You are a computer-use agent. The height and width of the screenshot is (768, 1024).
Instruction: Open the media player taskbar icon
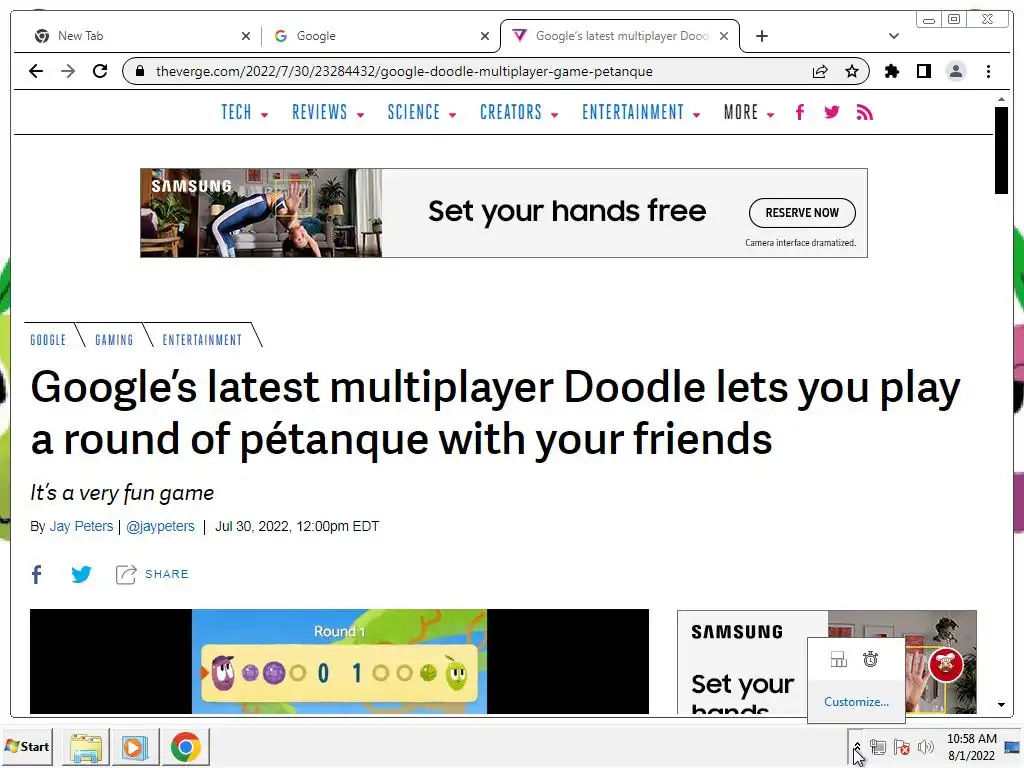(135, 747)
